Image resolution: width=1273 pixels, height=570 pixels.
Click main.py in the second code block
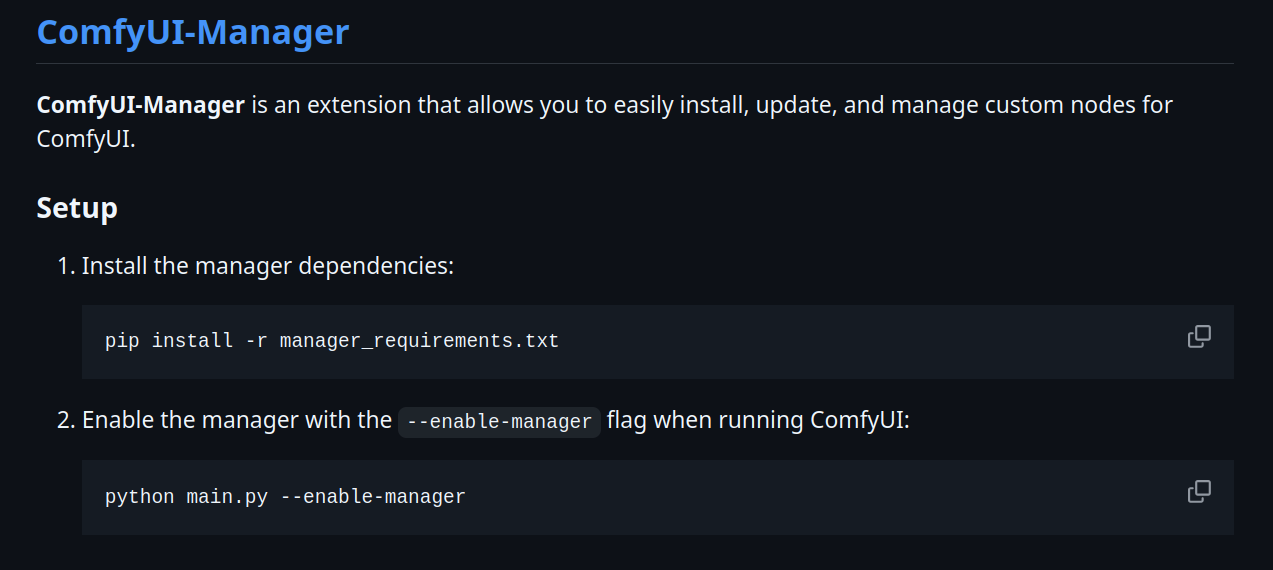227,497
